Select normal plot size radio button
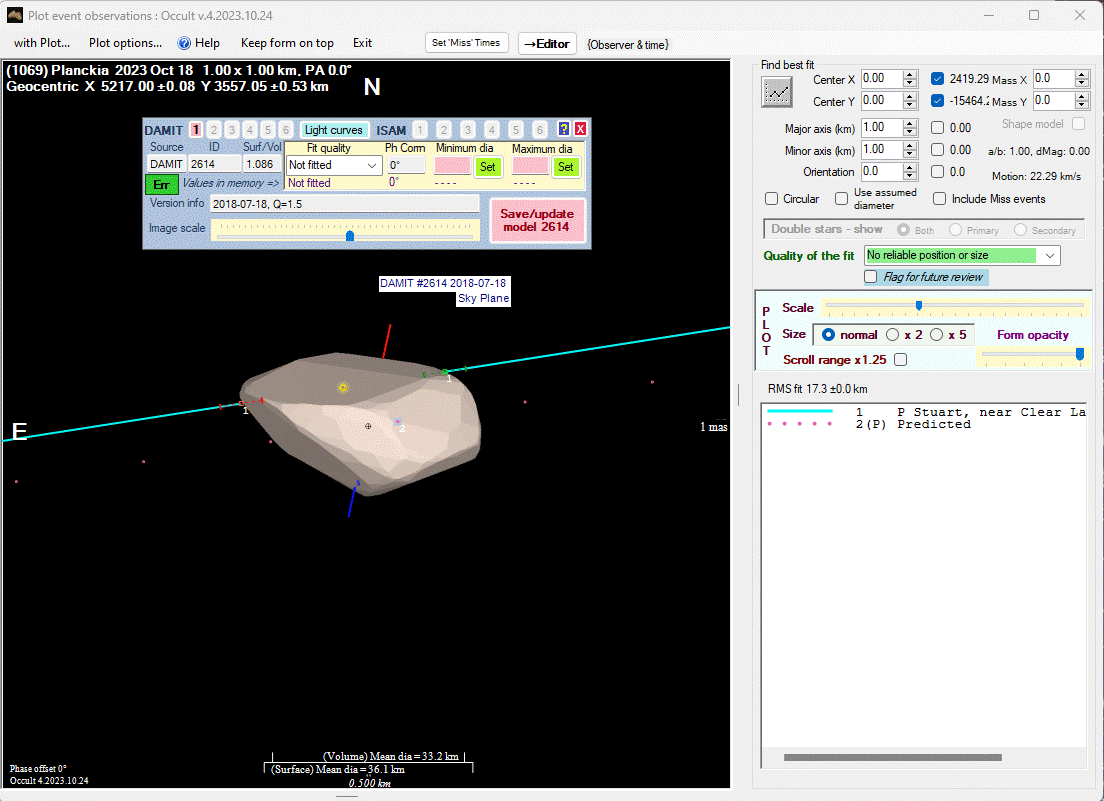This screenshot has height=801, width=1104. (829, 335)
